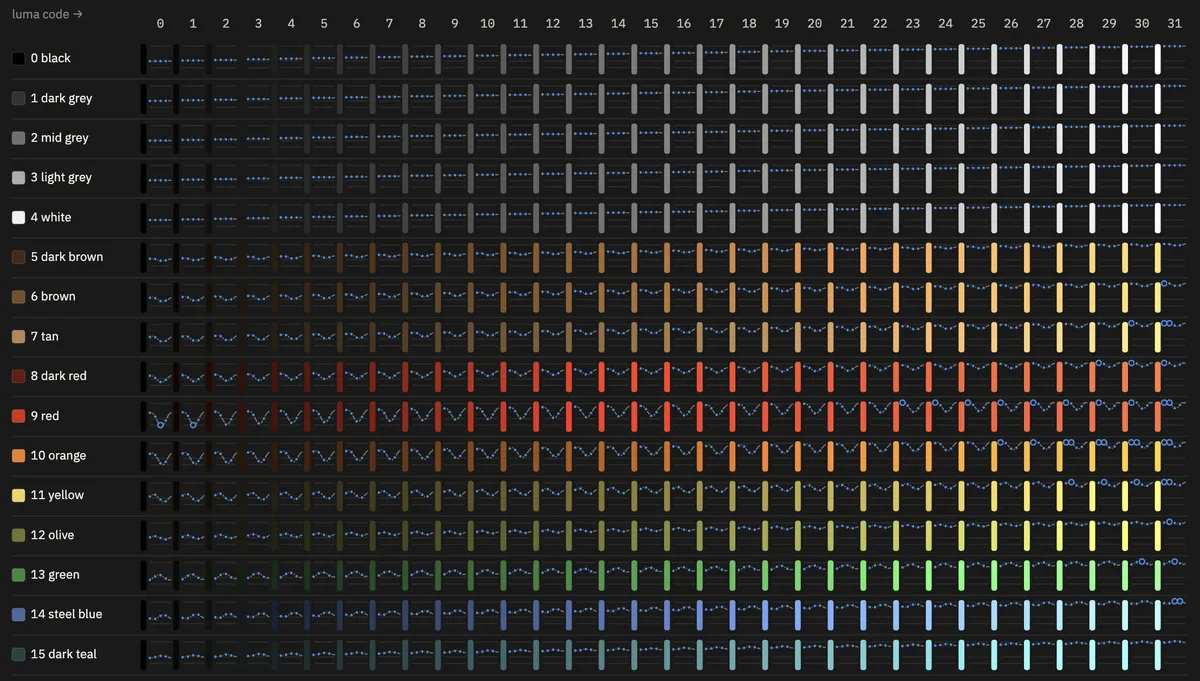This screenshot has height=681, width=1200.
Task: Click the 'luma code →' header label
Action: coord(48,15)
